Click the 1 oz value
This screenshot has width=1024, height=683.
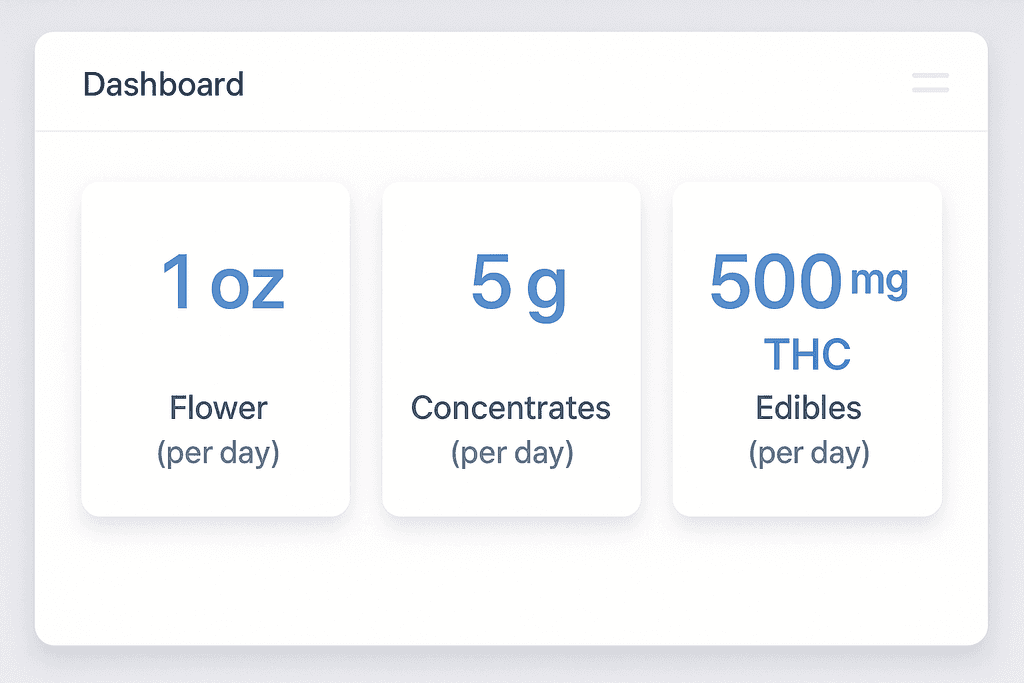(222, 282)
